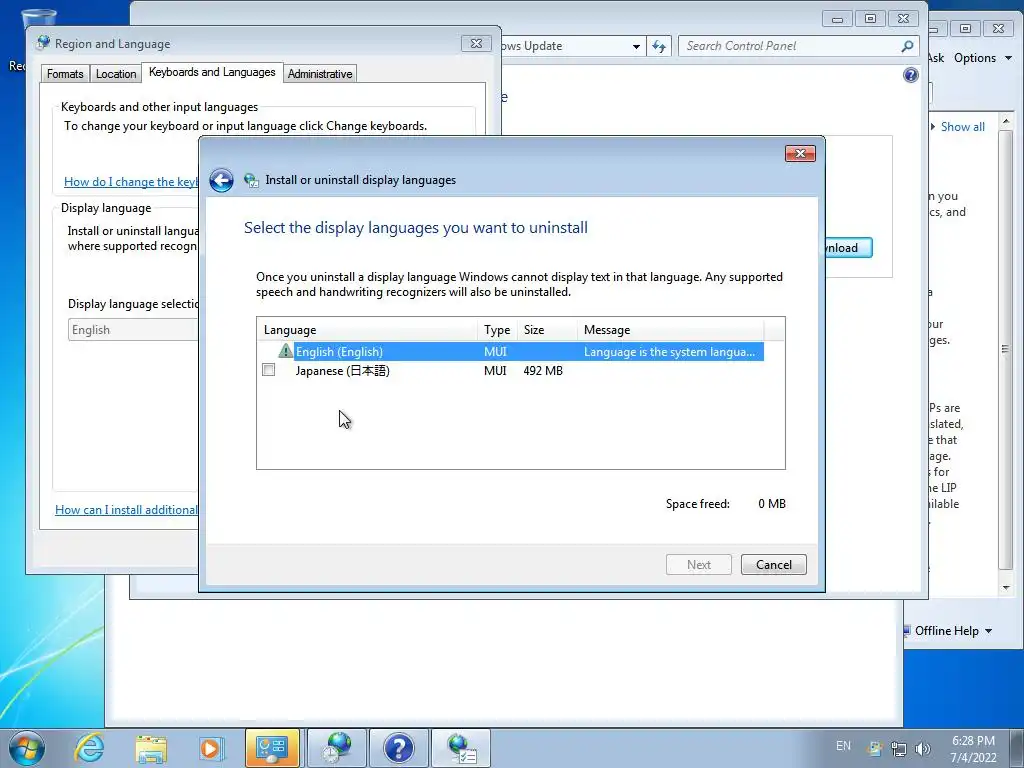Switch to the Location tab
This screenshot has height=768, width=1024.
[116, 74]
